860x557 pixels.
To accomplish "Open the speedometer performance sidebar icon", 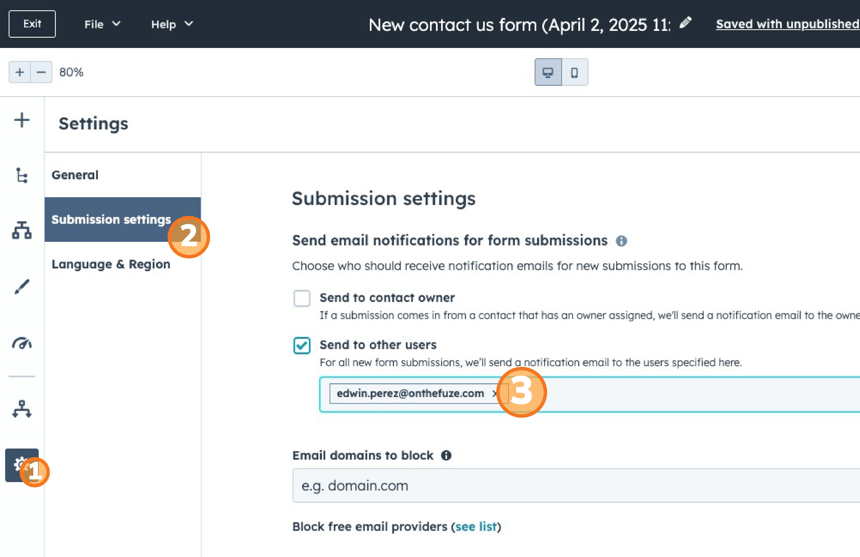I will [x=22, y=343].
